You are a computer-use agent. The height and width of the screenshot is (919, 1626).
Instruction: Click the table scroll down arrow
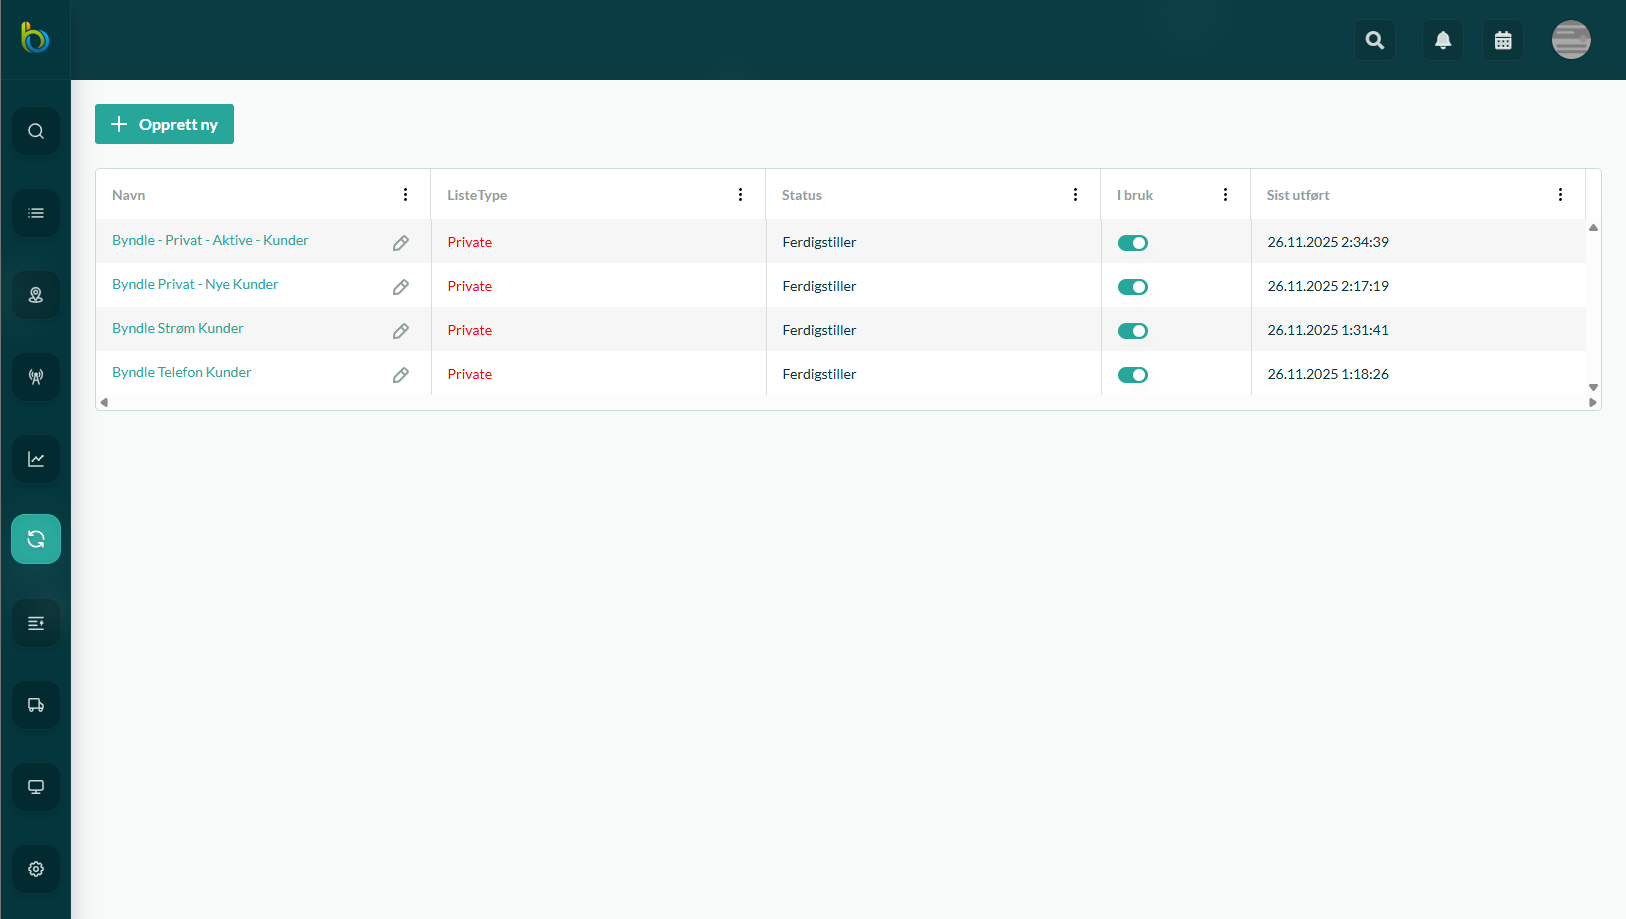click(1593, 387)
